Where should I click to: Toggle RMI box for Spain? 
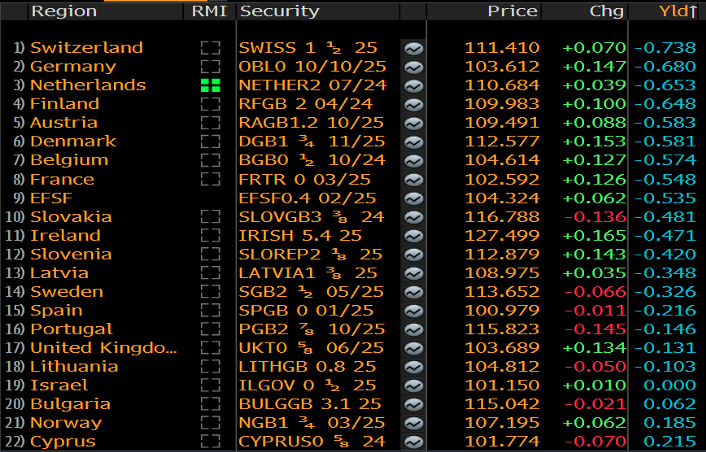210,311
